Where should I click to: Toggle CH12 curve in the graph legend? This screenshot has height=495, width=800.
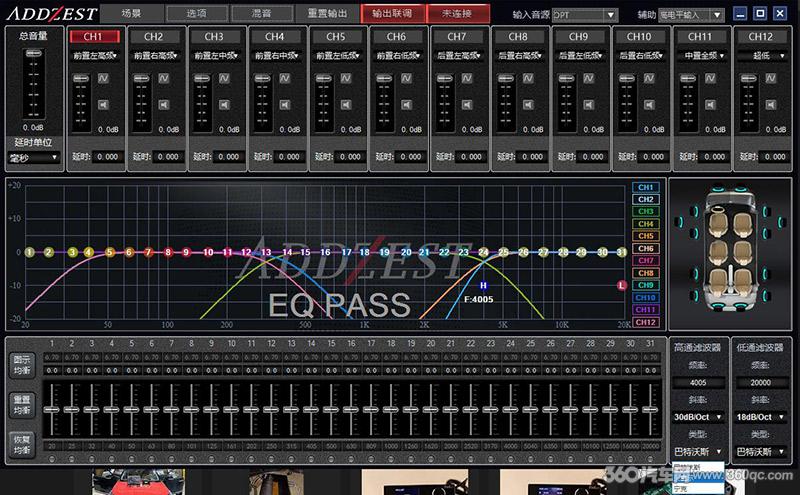645,323
